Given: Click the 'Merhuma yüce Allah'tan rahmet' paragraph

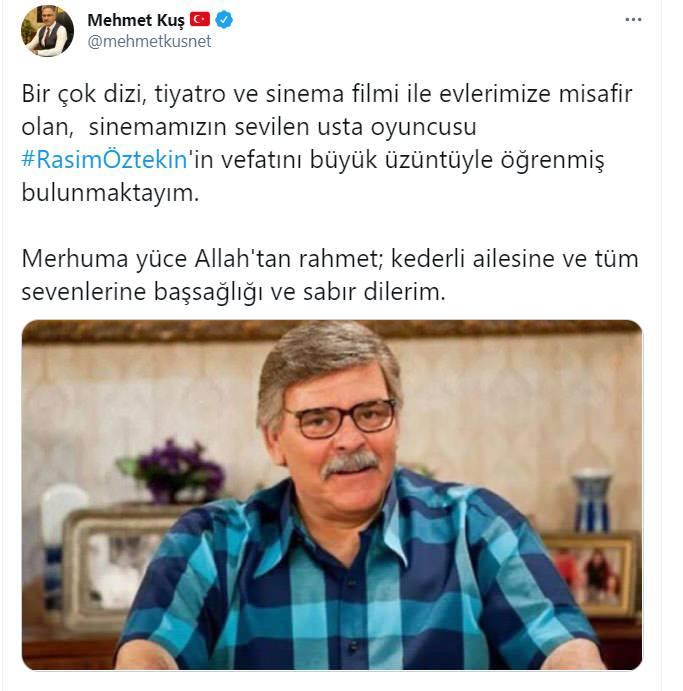Looking at the screenshot, I should pos(330,275).
